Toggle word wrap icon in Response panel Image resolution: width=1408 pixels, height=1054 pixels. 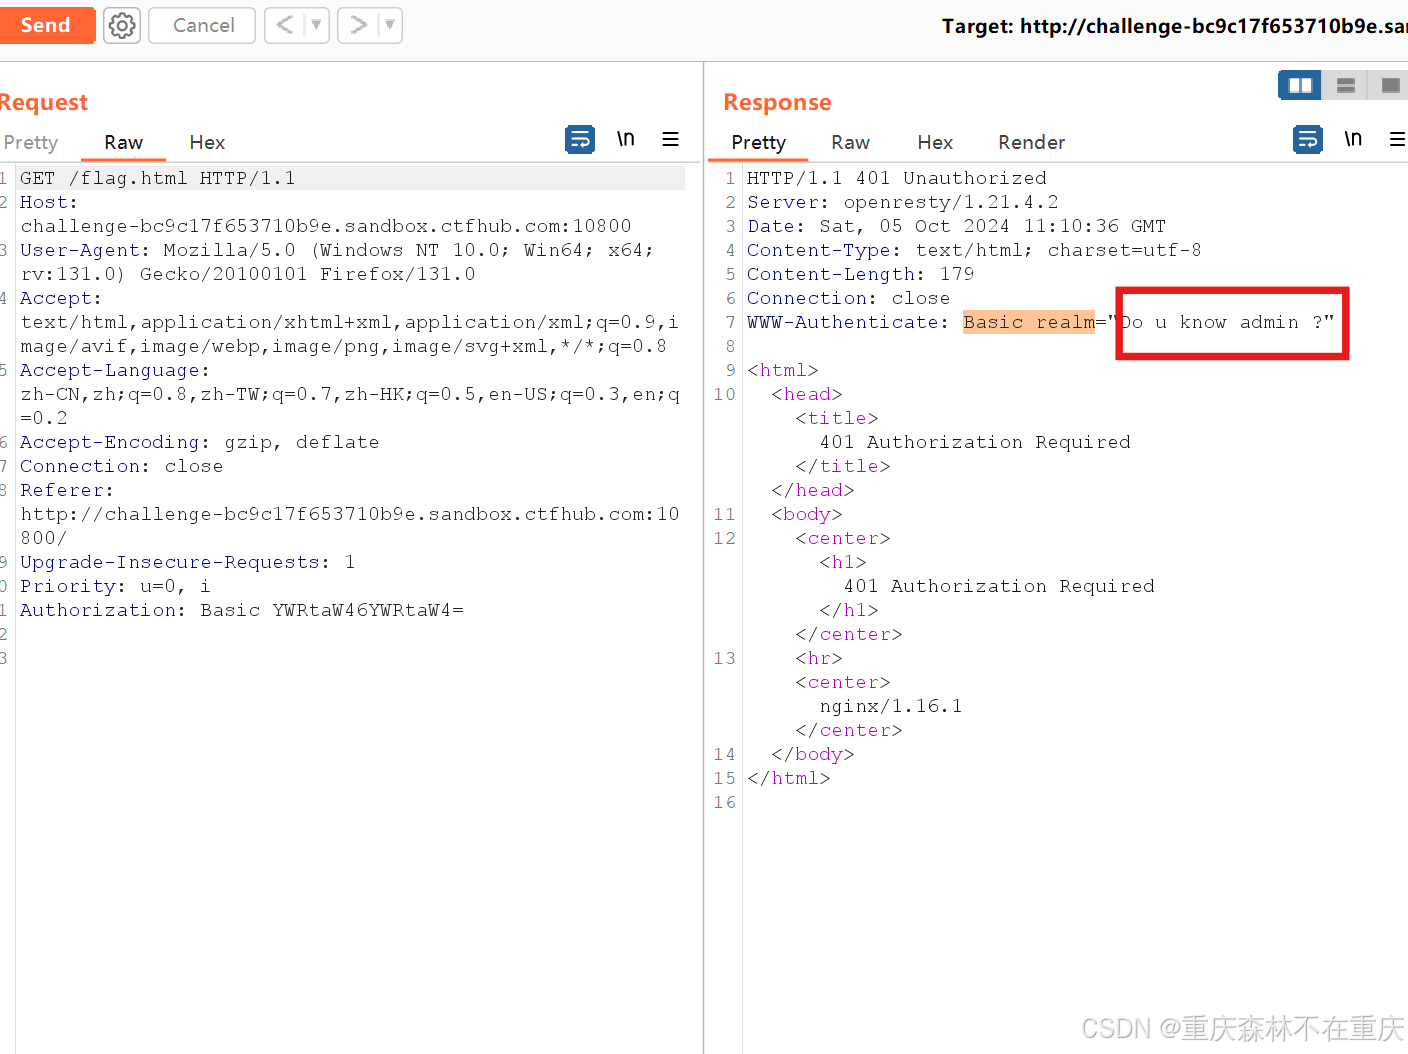[x=1308, y=139]
